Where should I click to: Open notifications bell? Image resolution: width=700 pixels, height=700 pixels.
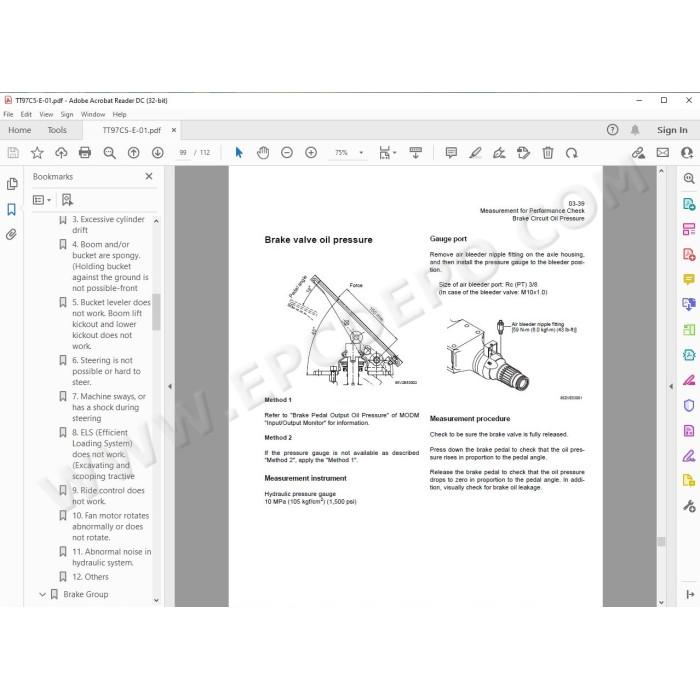[x=635, y=130]
